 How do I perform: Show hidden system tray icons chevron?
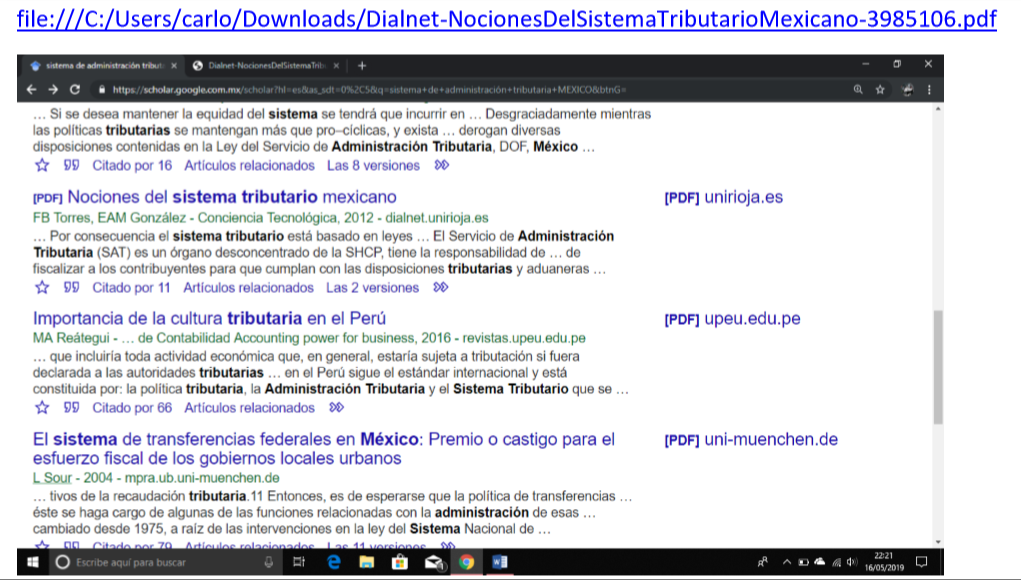786,563
